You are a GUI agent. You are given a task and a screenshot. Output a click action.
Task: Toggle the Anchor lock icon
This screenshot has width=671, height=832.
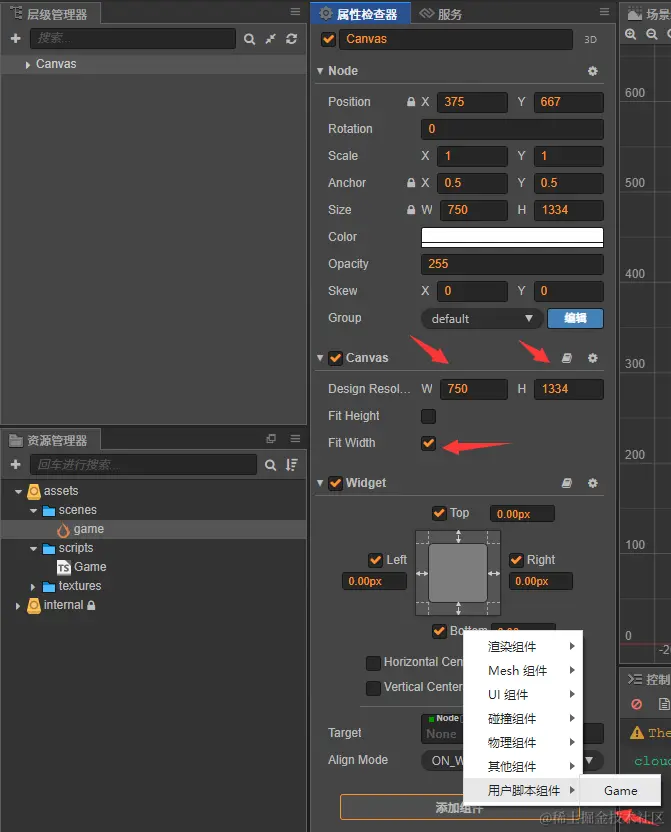tap(411, 183)
